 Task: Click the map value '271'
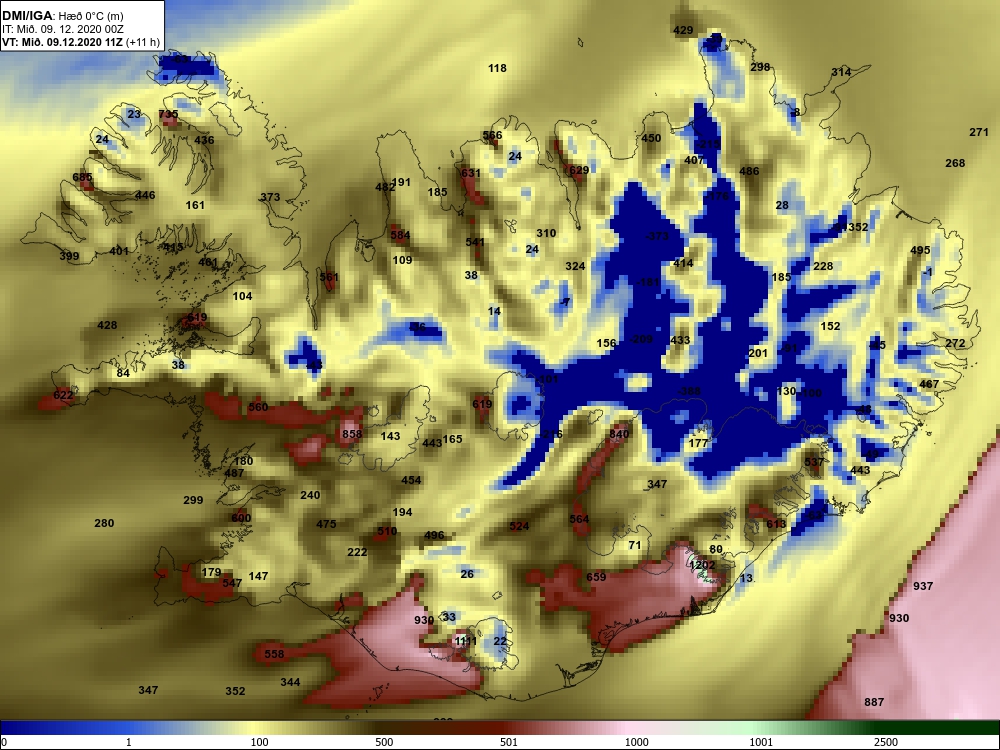pyautogui.click(x=979, y=133)
